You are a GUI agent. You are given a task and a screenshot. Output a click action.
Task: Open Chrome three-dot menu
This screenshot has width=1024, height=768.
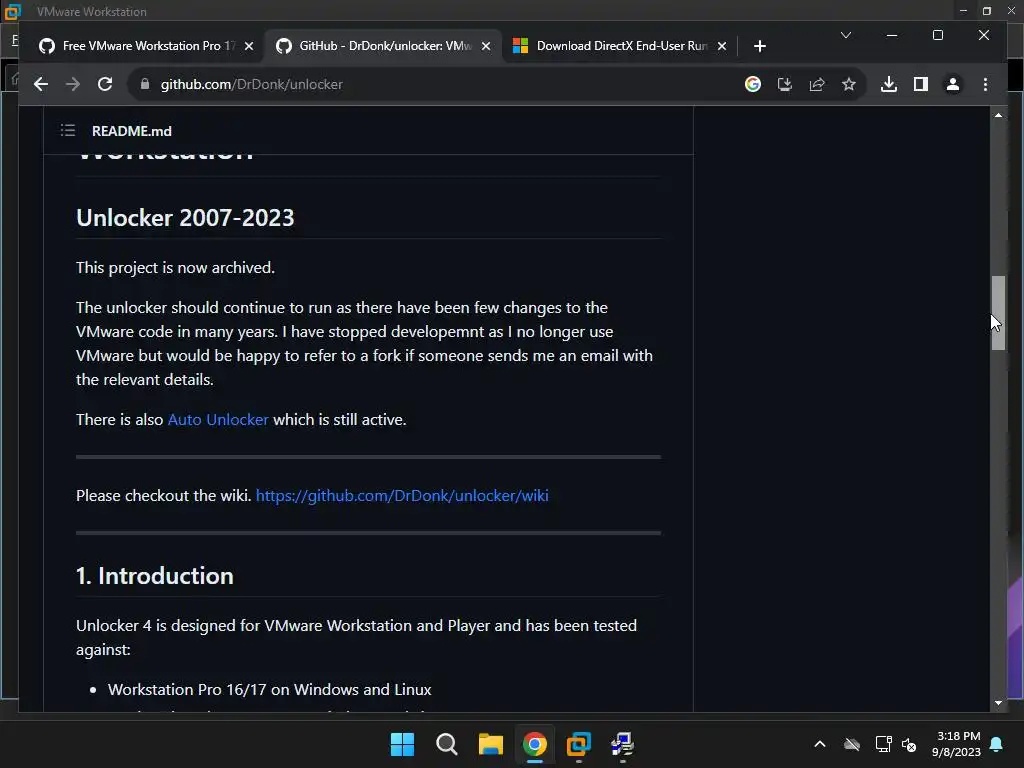click(985, 84)
